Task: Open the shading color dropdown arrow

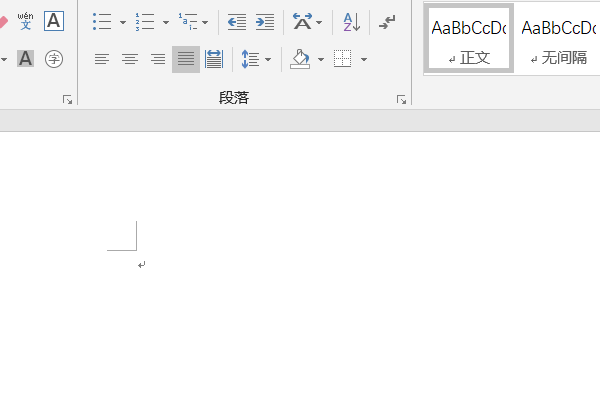Action: (321, 59)
